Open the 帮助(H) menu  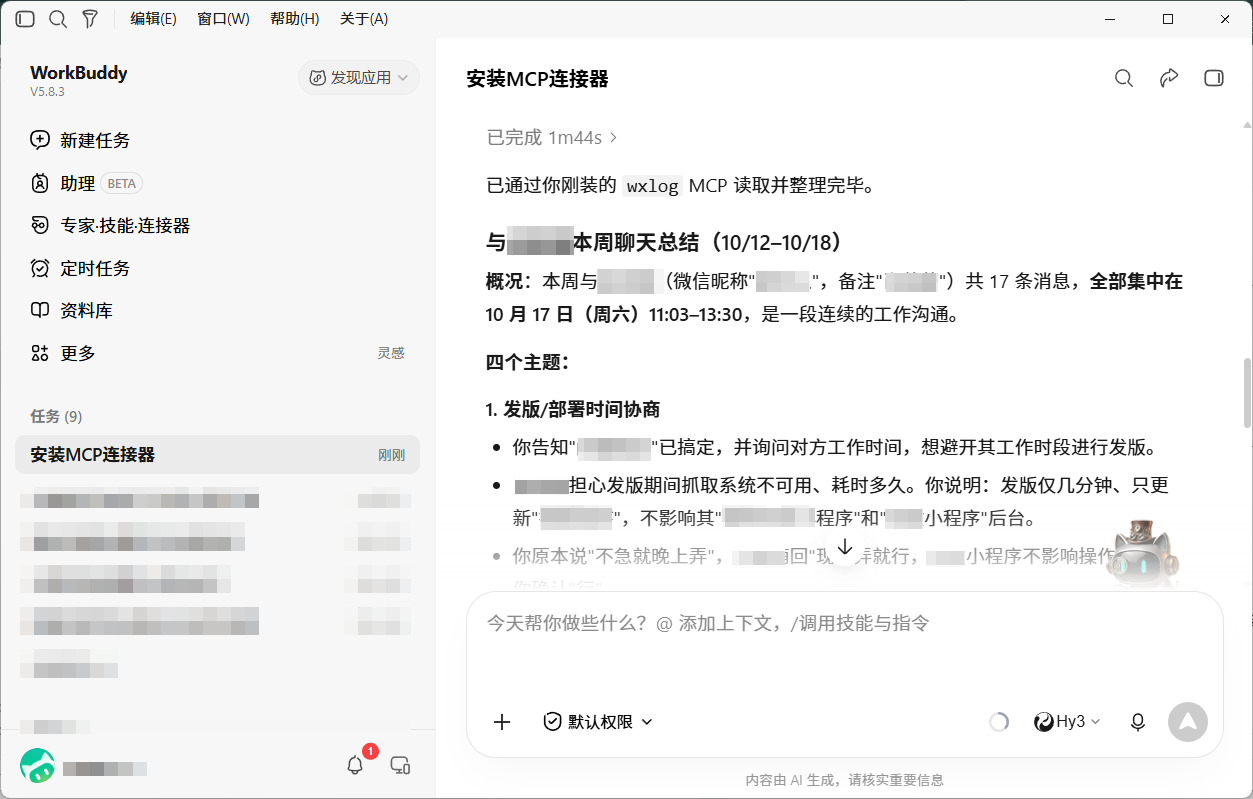[x=294, y=19]
